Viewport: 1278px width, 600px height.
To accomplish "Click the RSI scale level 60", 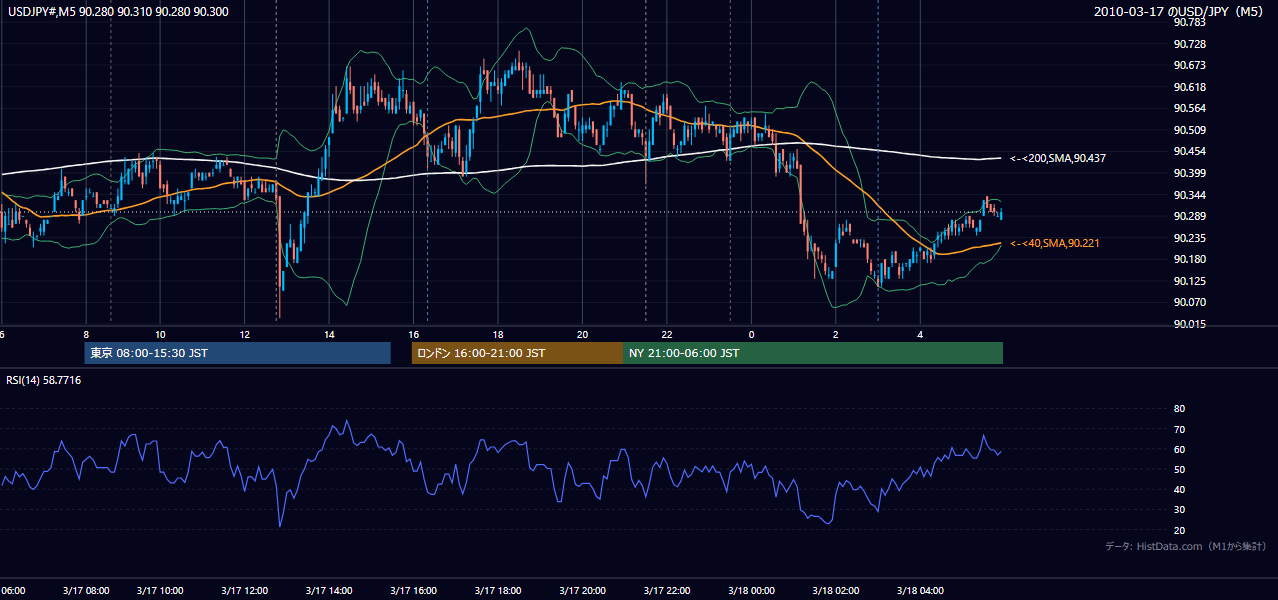I will (1179, 449).
